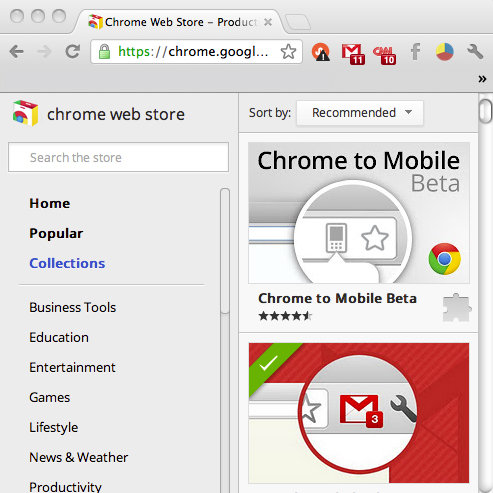Screen dimensions: 493x493
Task: Click the green padlock security icon
Action: 104,52
